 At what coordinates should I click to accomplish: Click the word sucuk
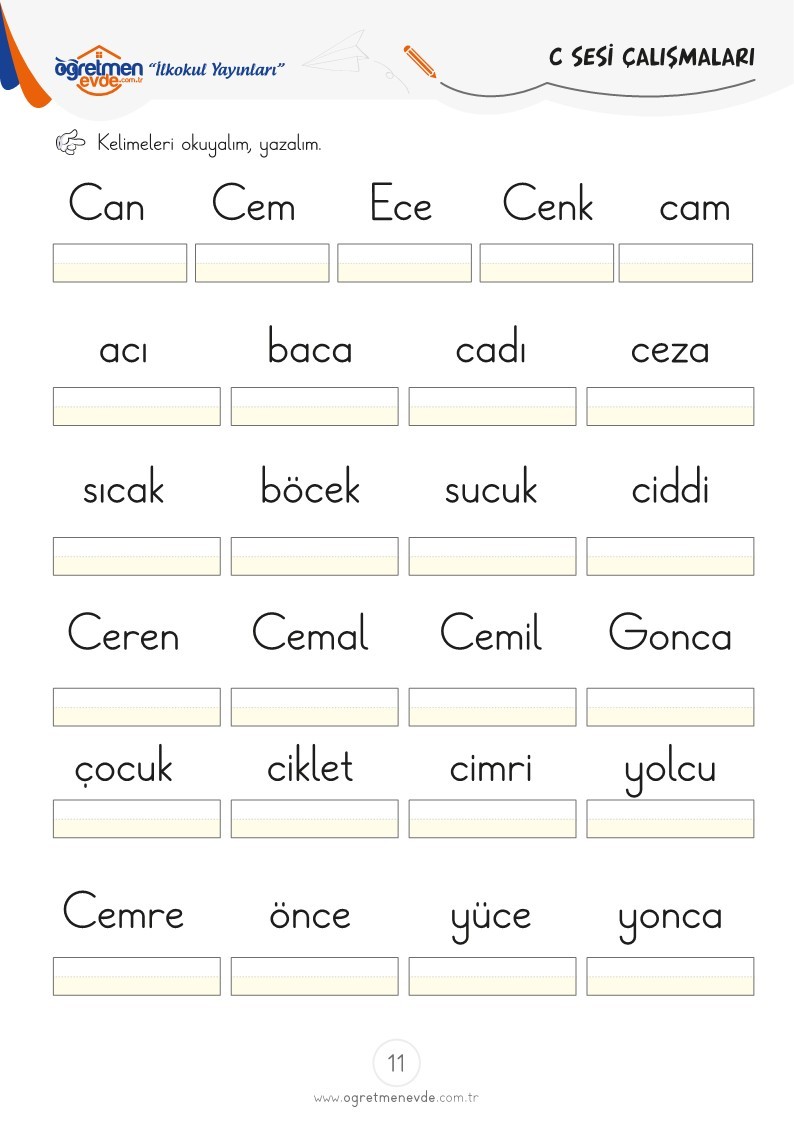(490, 486)
